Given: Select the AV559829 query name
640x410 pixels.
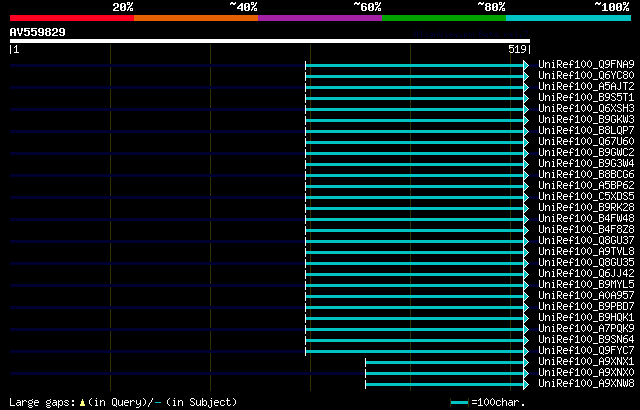Looking at the screenshot, I should [38, 32].
